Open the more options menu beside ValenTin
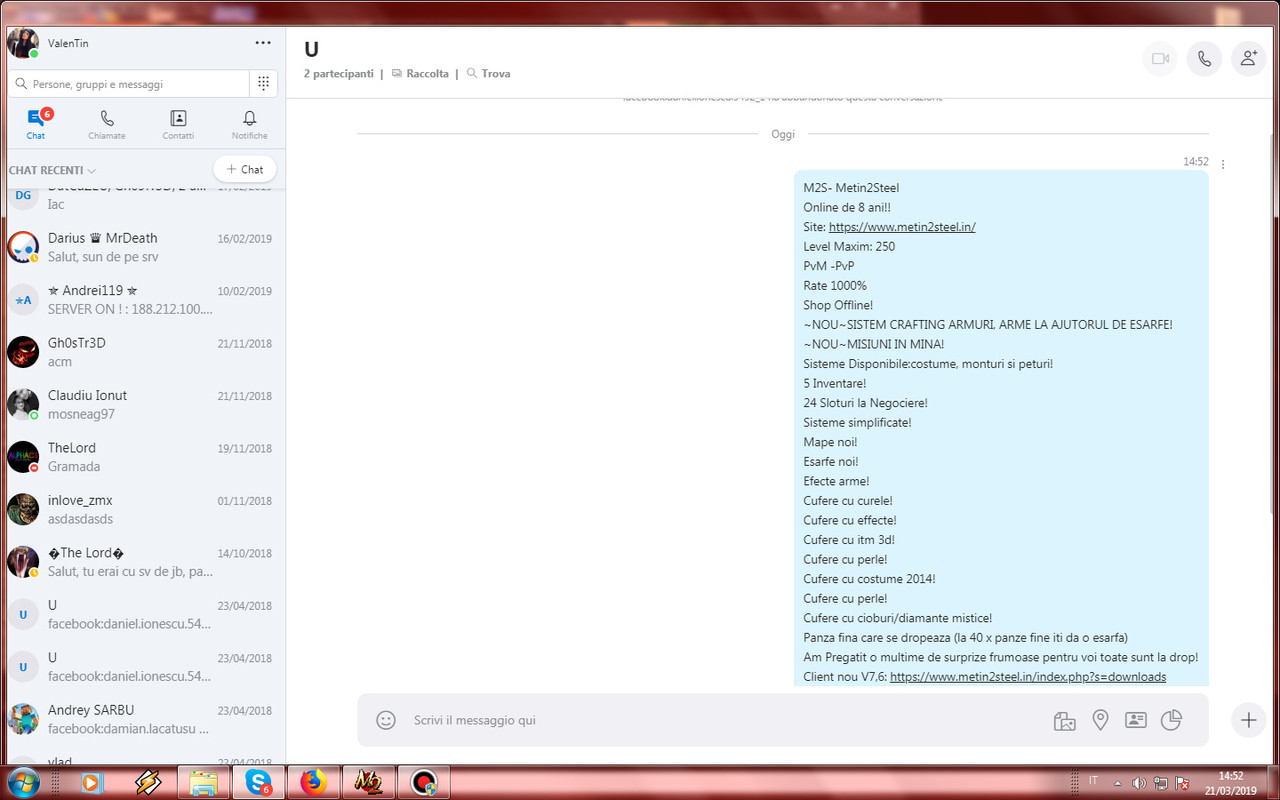This screenshot has width=1280, height=800. click(263, 43)
